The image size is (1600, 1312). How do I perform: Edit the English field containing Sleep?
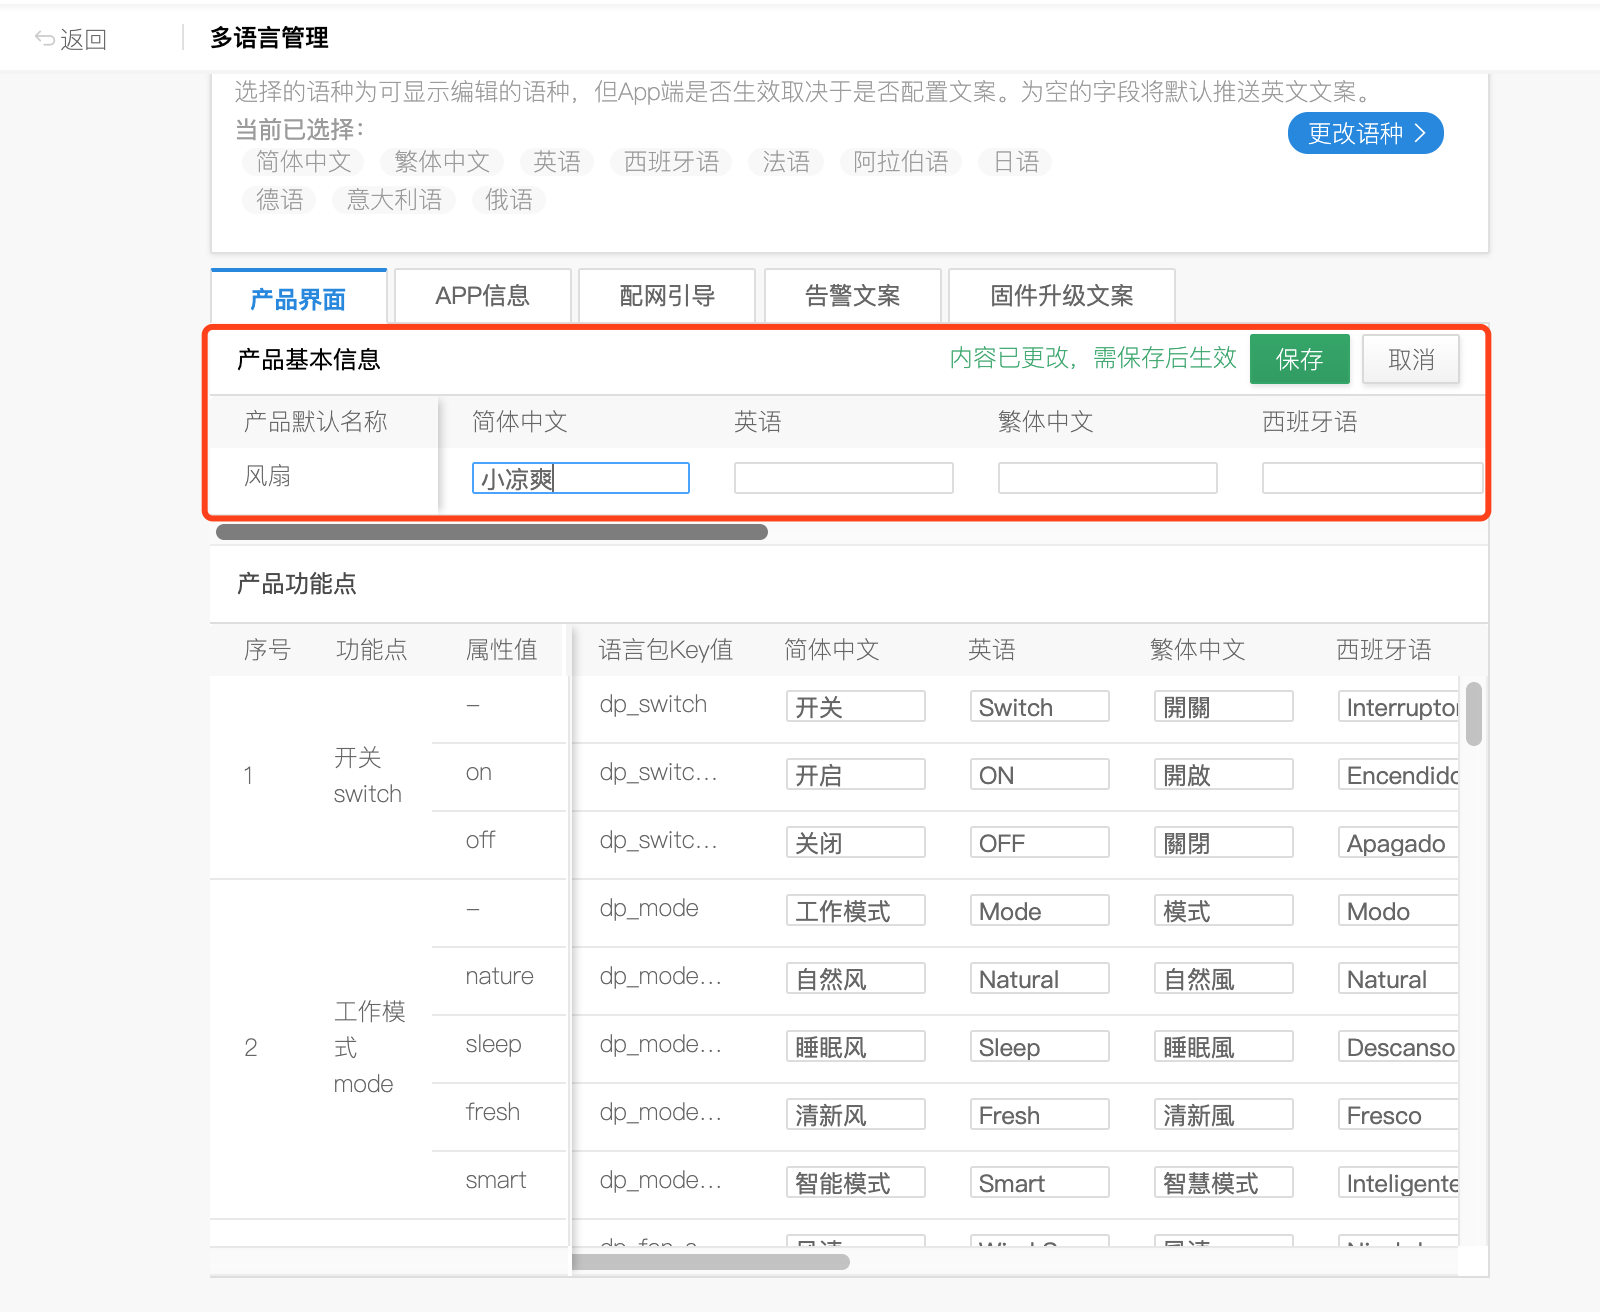tap(1040, 1046)
